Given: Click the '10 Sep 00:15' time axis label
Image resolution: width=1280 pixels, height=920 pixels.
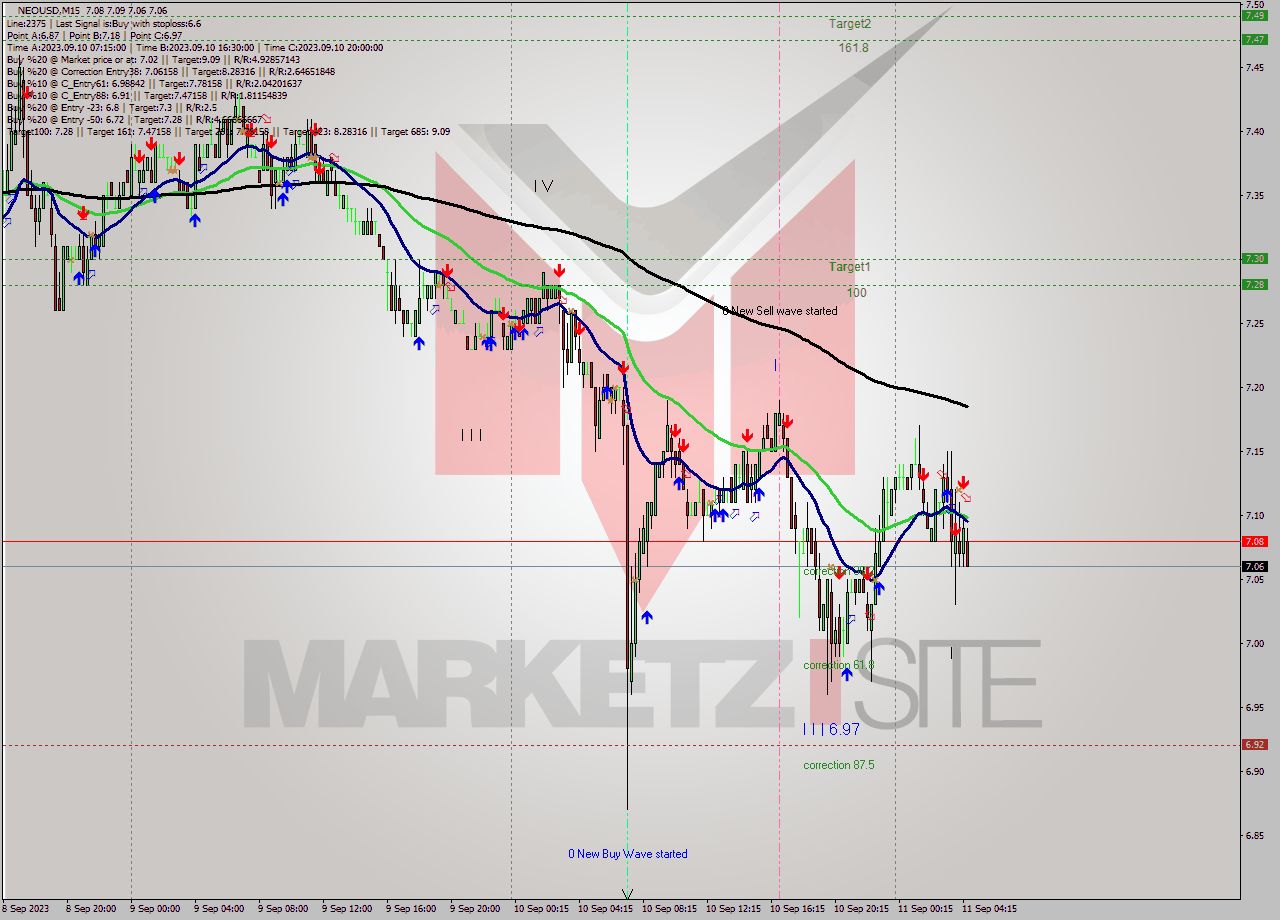Looking at the screenshot, I should 540,909.
